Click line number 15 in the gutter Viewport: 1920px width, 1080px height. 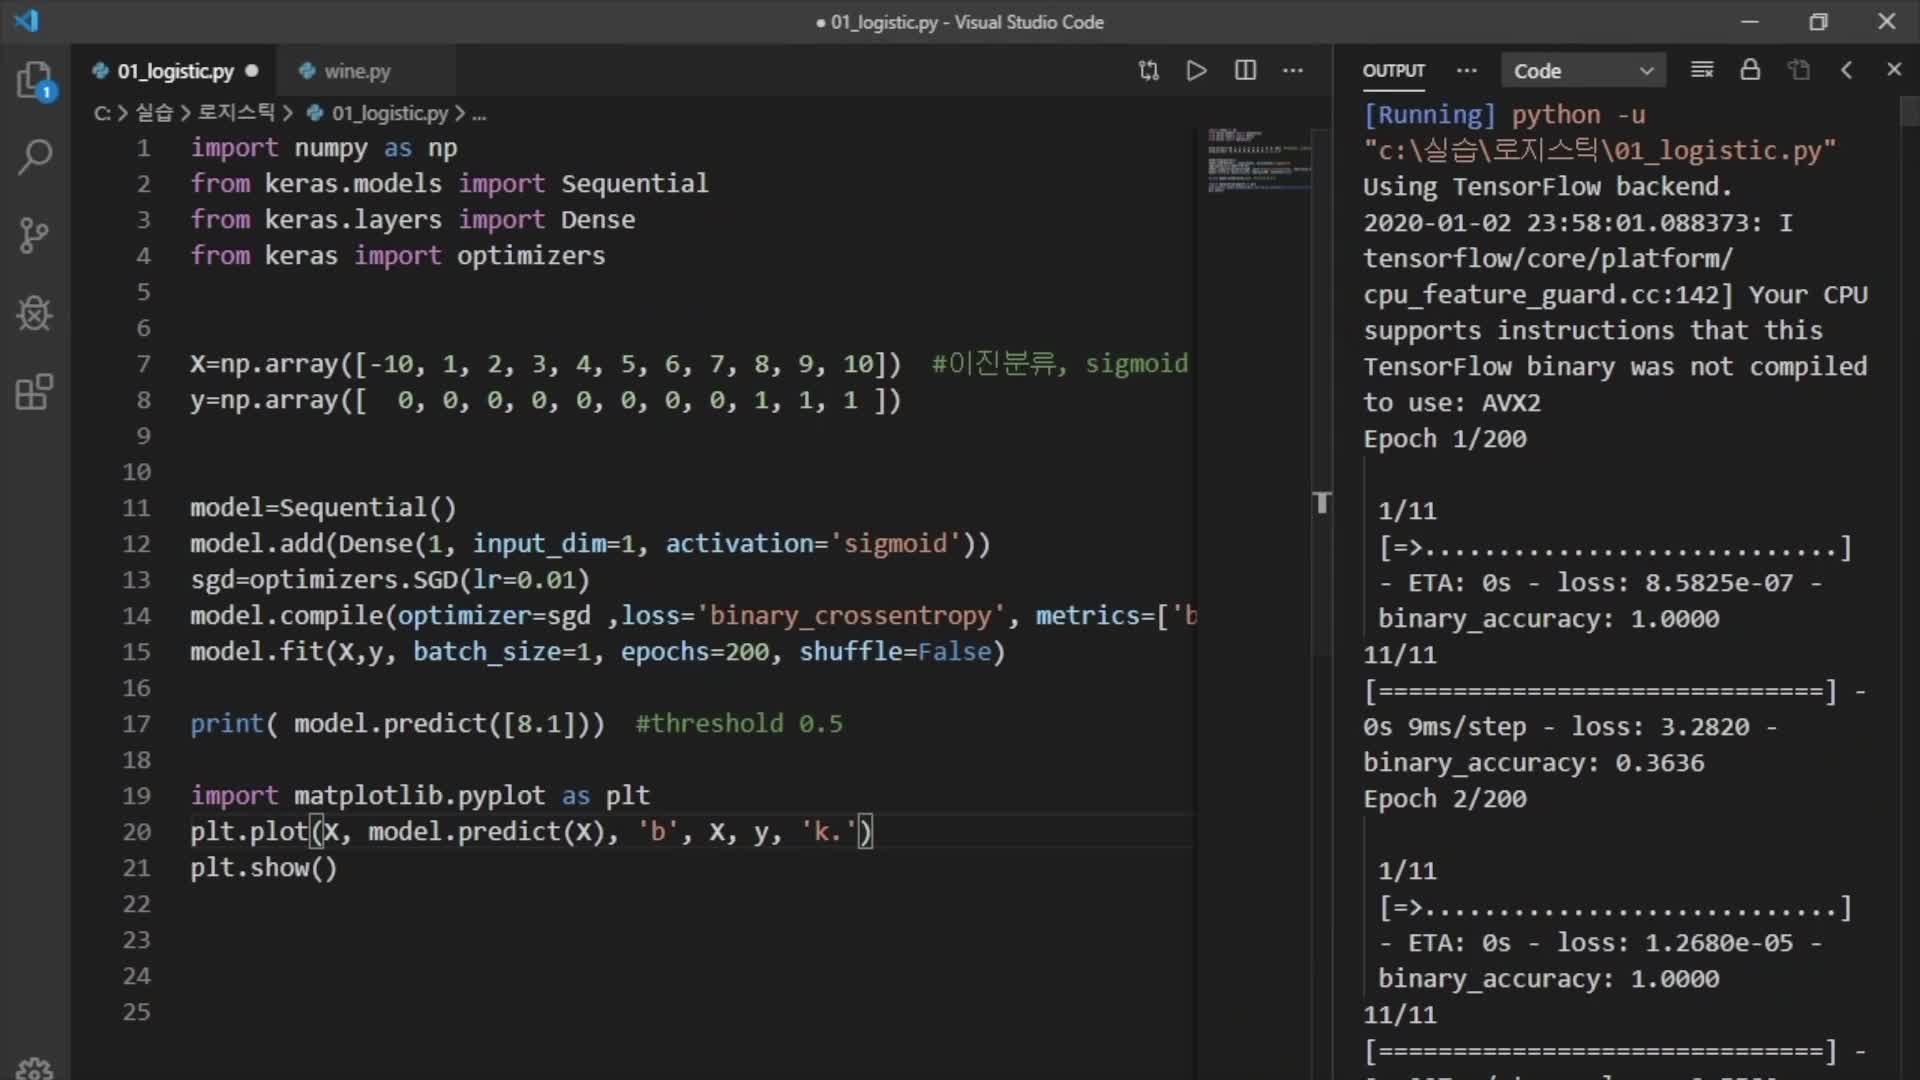click(136, 652)
